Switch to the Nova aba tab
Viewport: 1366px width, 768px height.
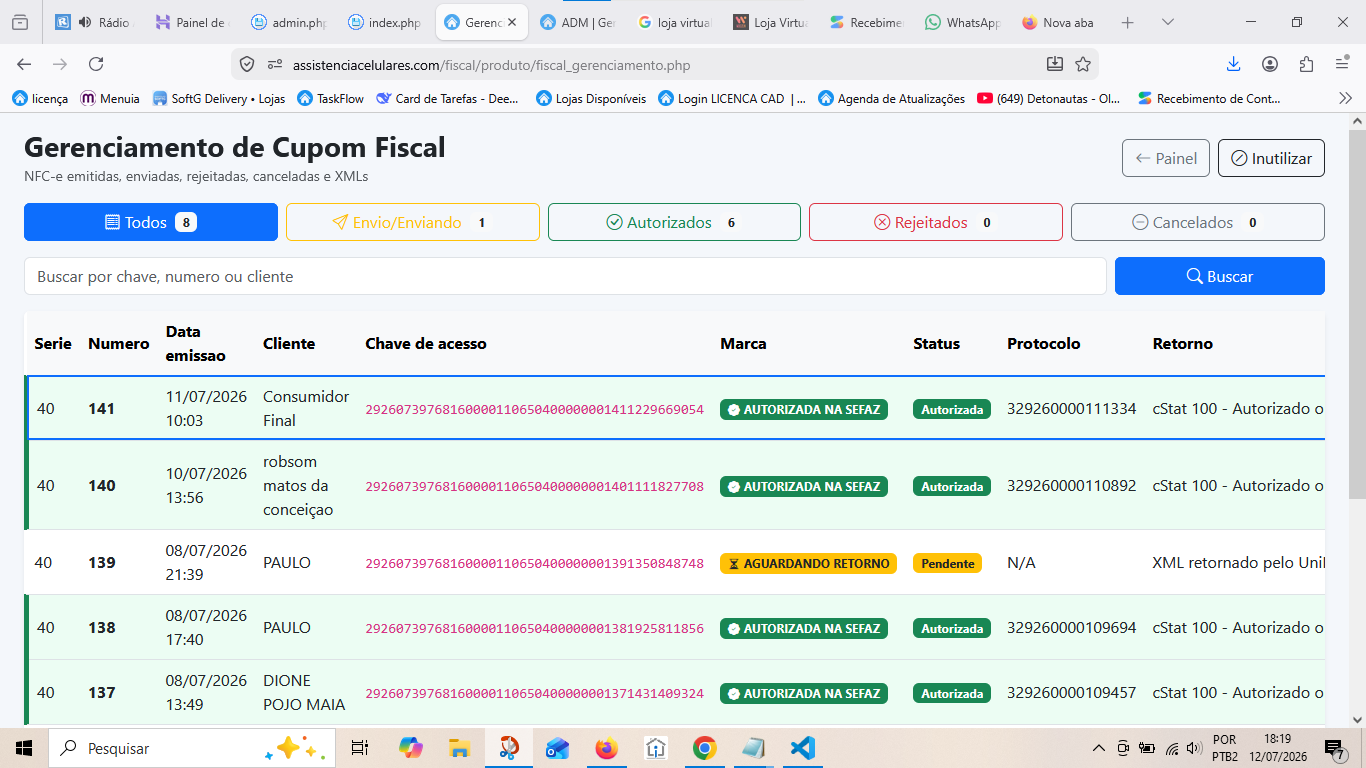(x=1060, y=22)
